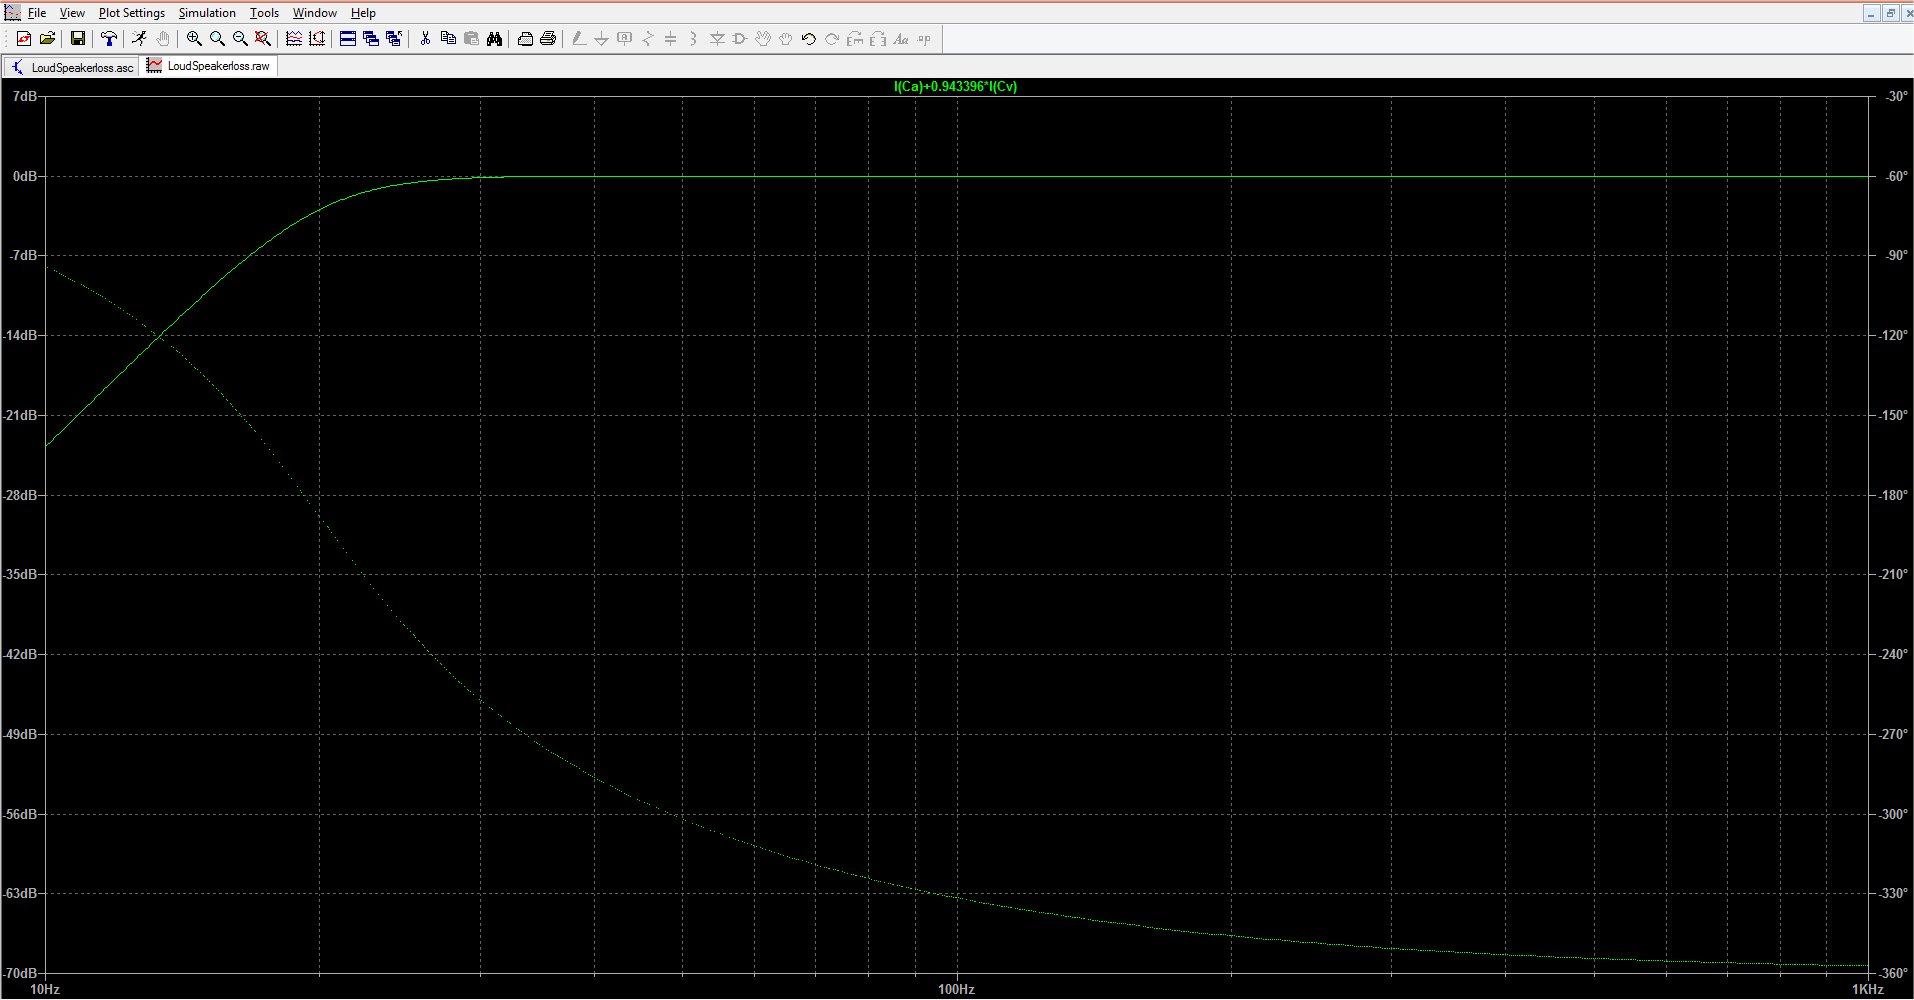Click the Print printer icon
1914x1000 pixels.
(548, 39)
